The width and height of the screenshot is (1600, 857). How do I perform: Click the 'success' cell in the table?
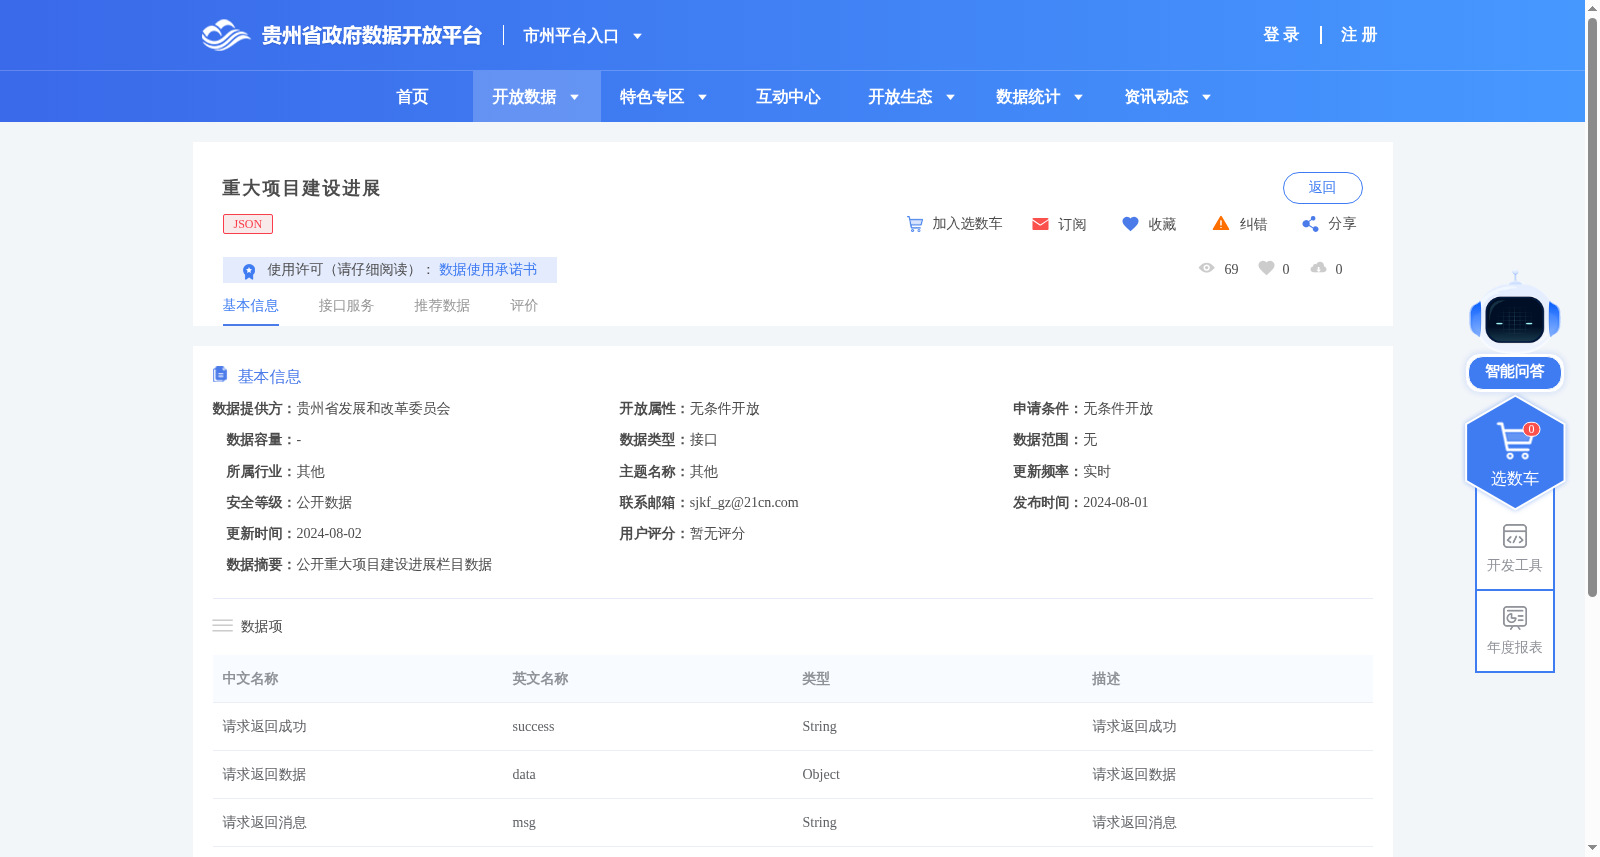click(533, 727)
